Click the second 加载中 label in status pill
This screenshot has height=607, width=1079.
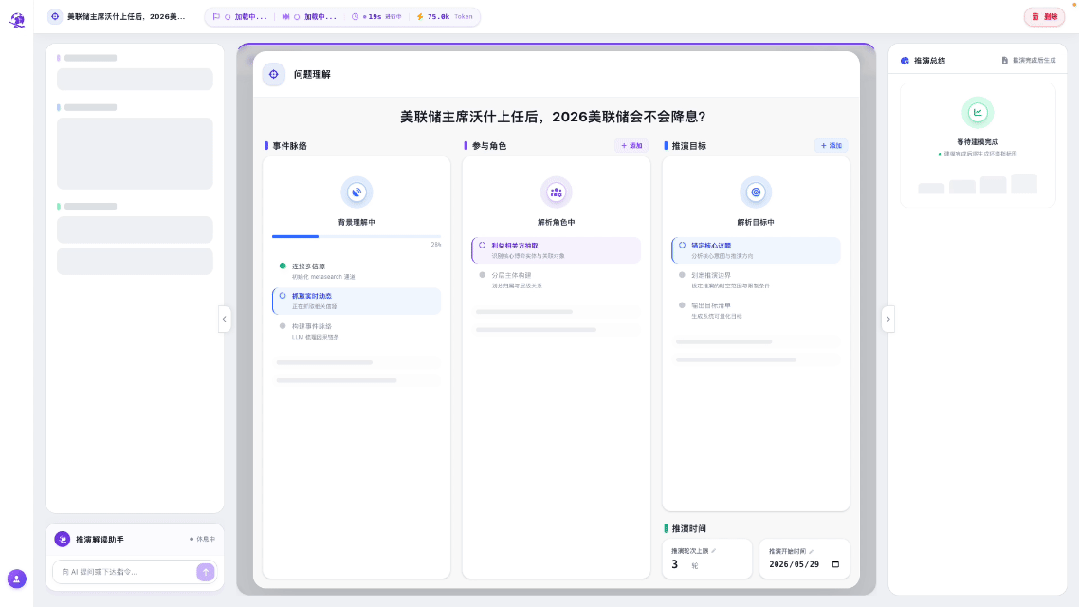320,17
